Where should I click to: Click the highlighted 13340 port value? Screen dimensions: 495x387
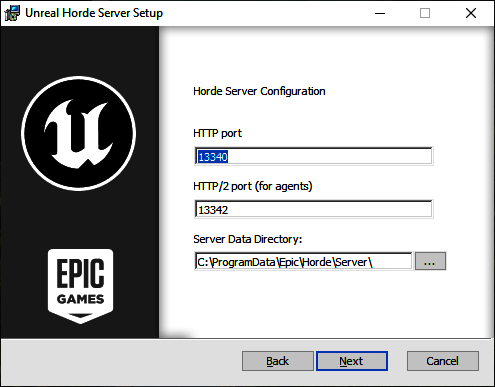pyautogui.click(x=213, y=157)
